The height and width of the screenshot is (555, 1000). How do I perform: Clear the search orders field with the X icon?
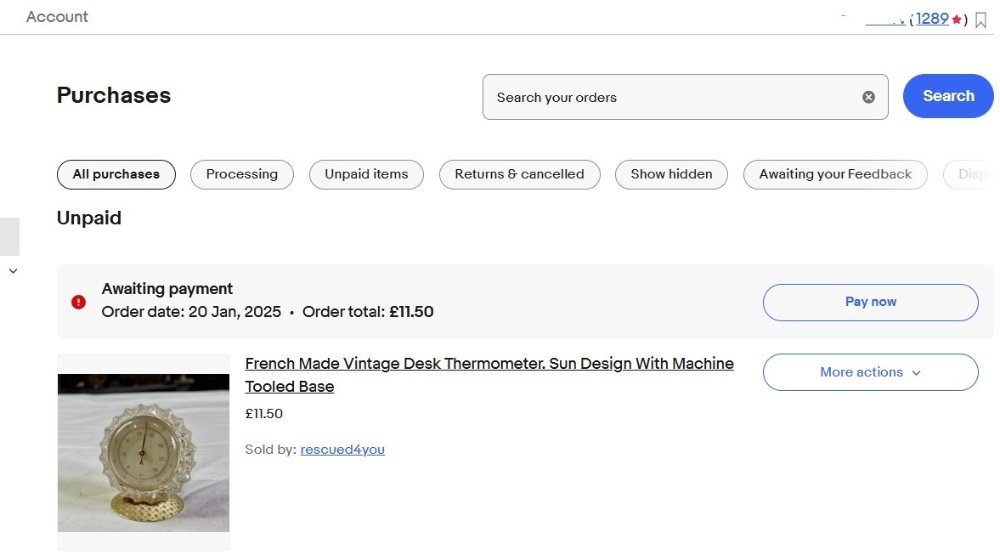tap(868, 97)
